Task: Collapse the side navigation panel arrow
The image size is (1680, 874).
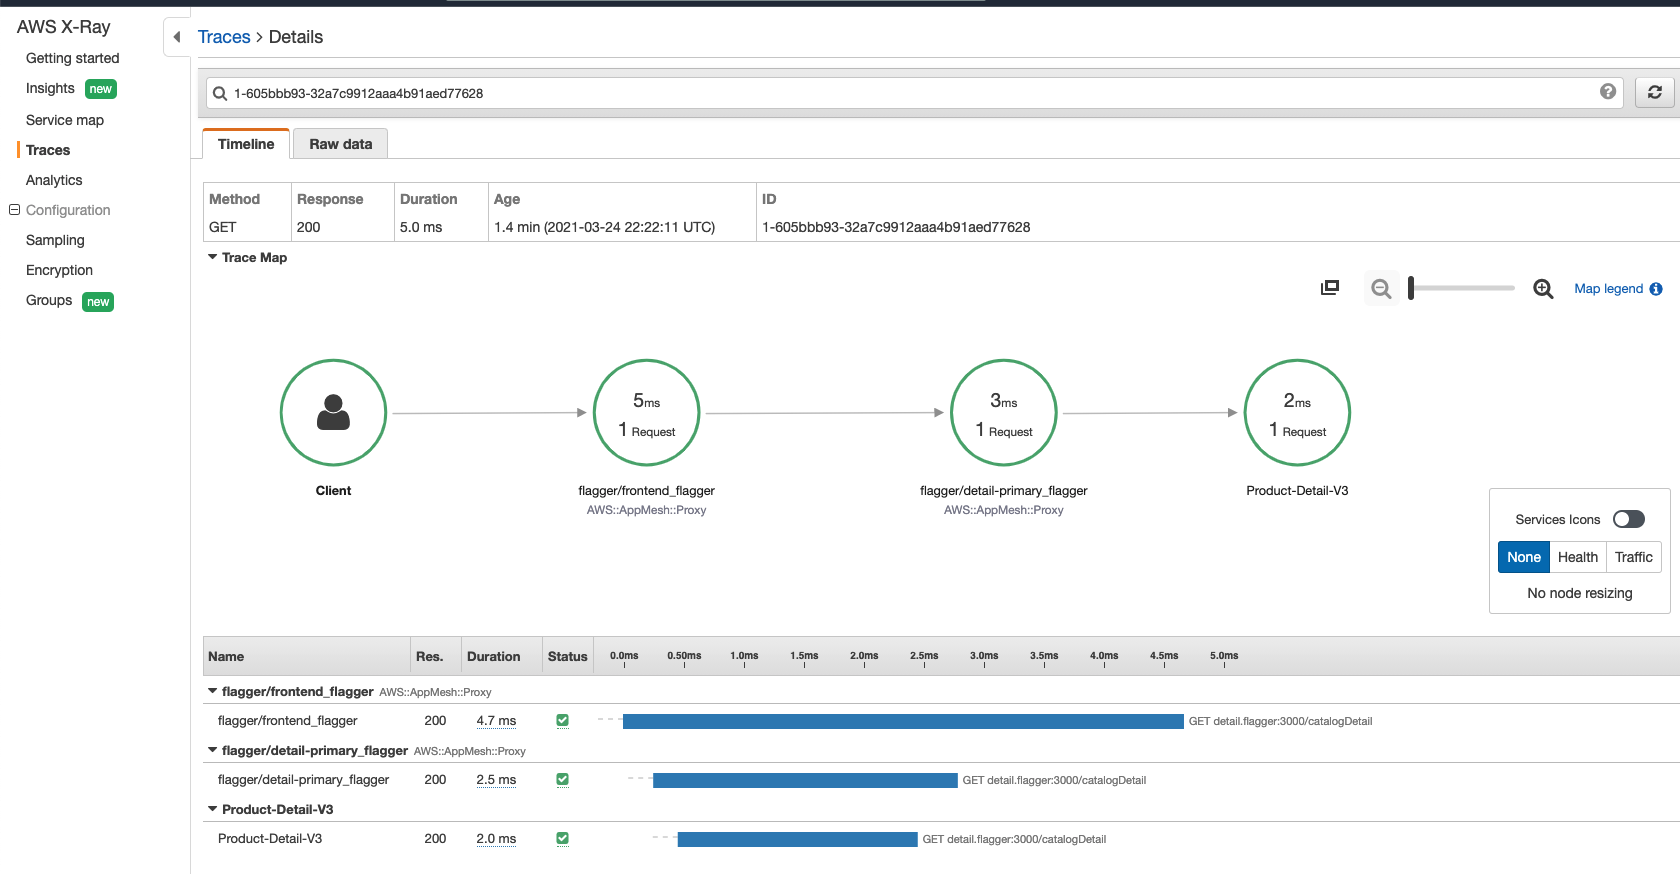Action: pos(177,37)
